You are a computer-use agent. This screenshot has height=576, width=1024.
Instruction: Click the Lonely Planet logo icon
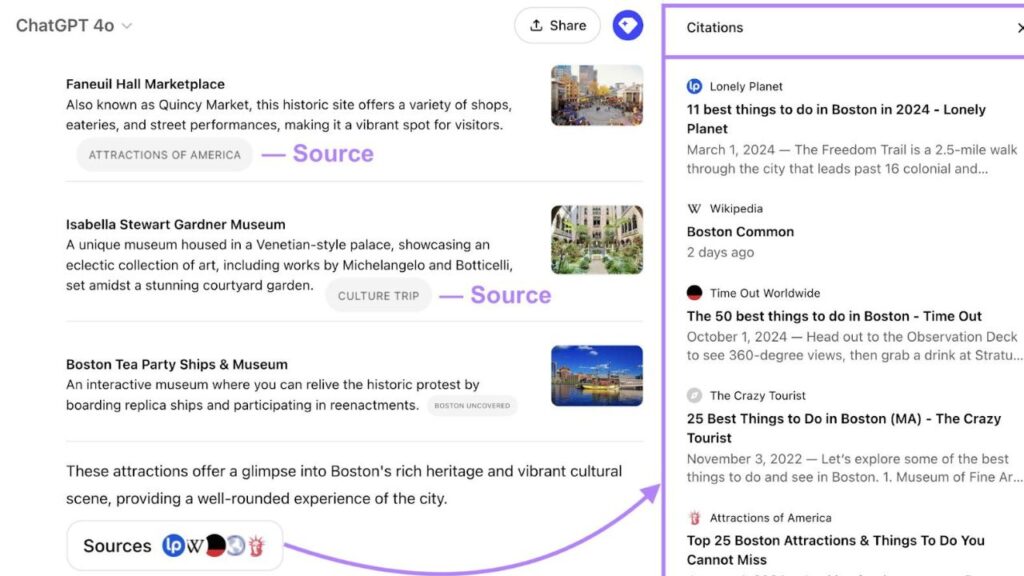pos(694,86)
